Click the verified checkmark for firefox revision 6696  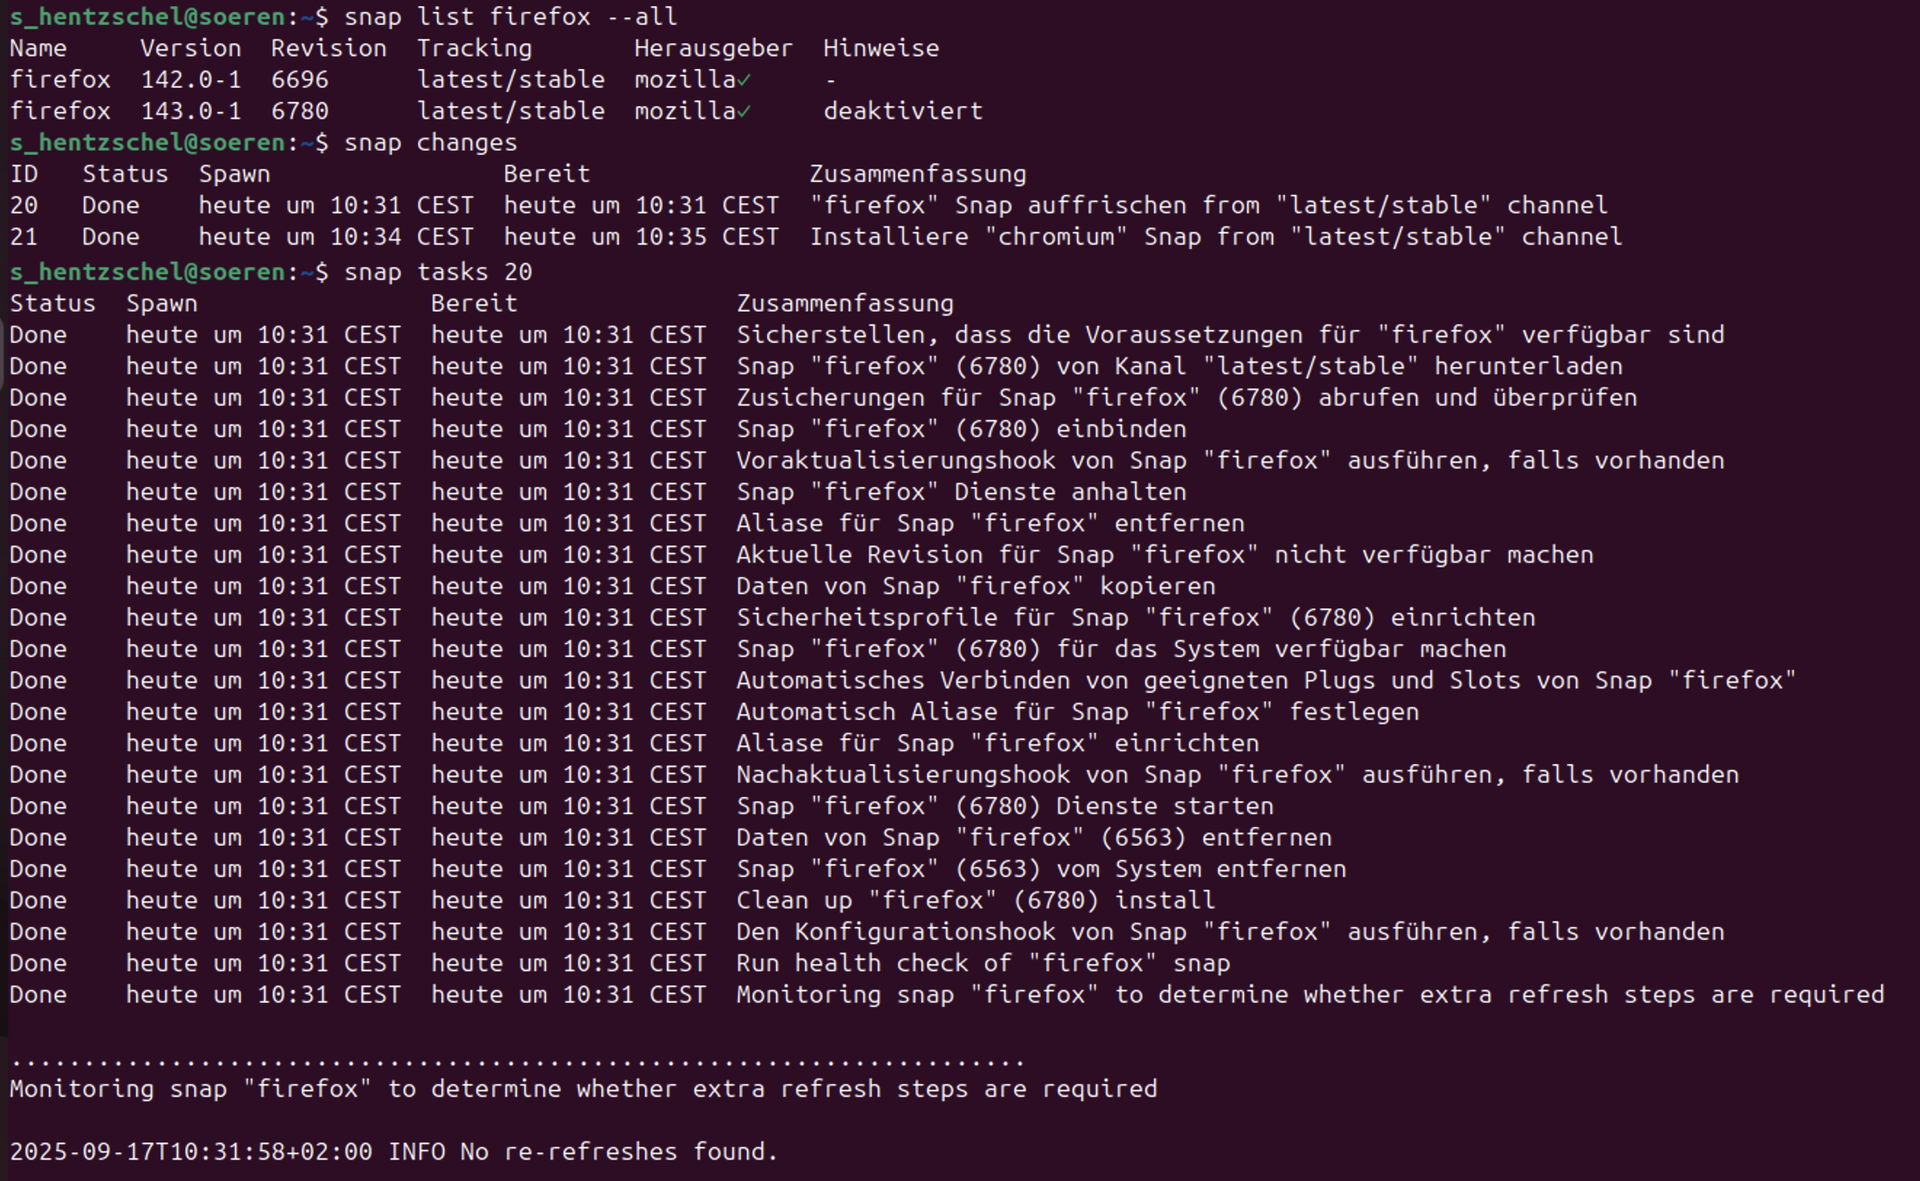pos(745,80)
